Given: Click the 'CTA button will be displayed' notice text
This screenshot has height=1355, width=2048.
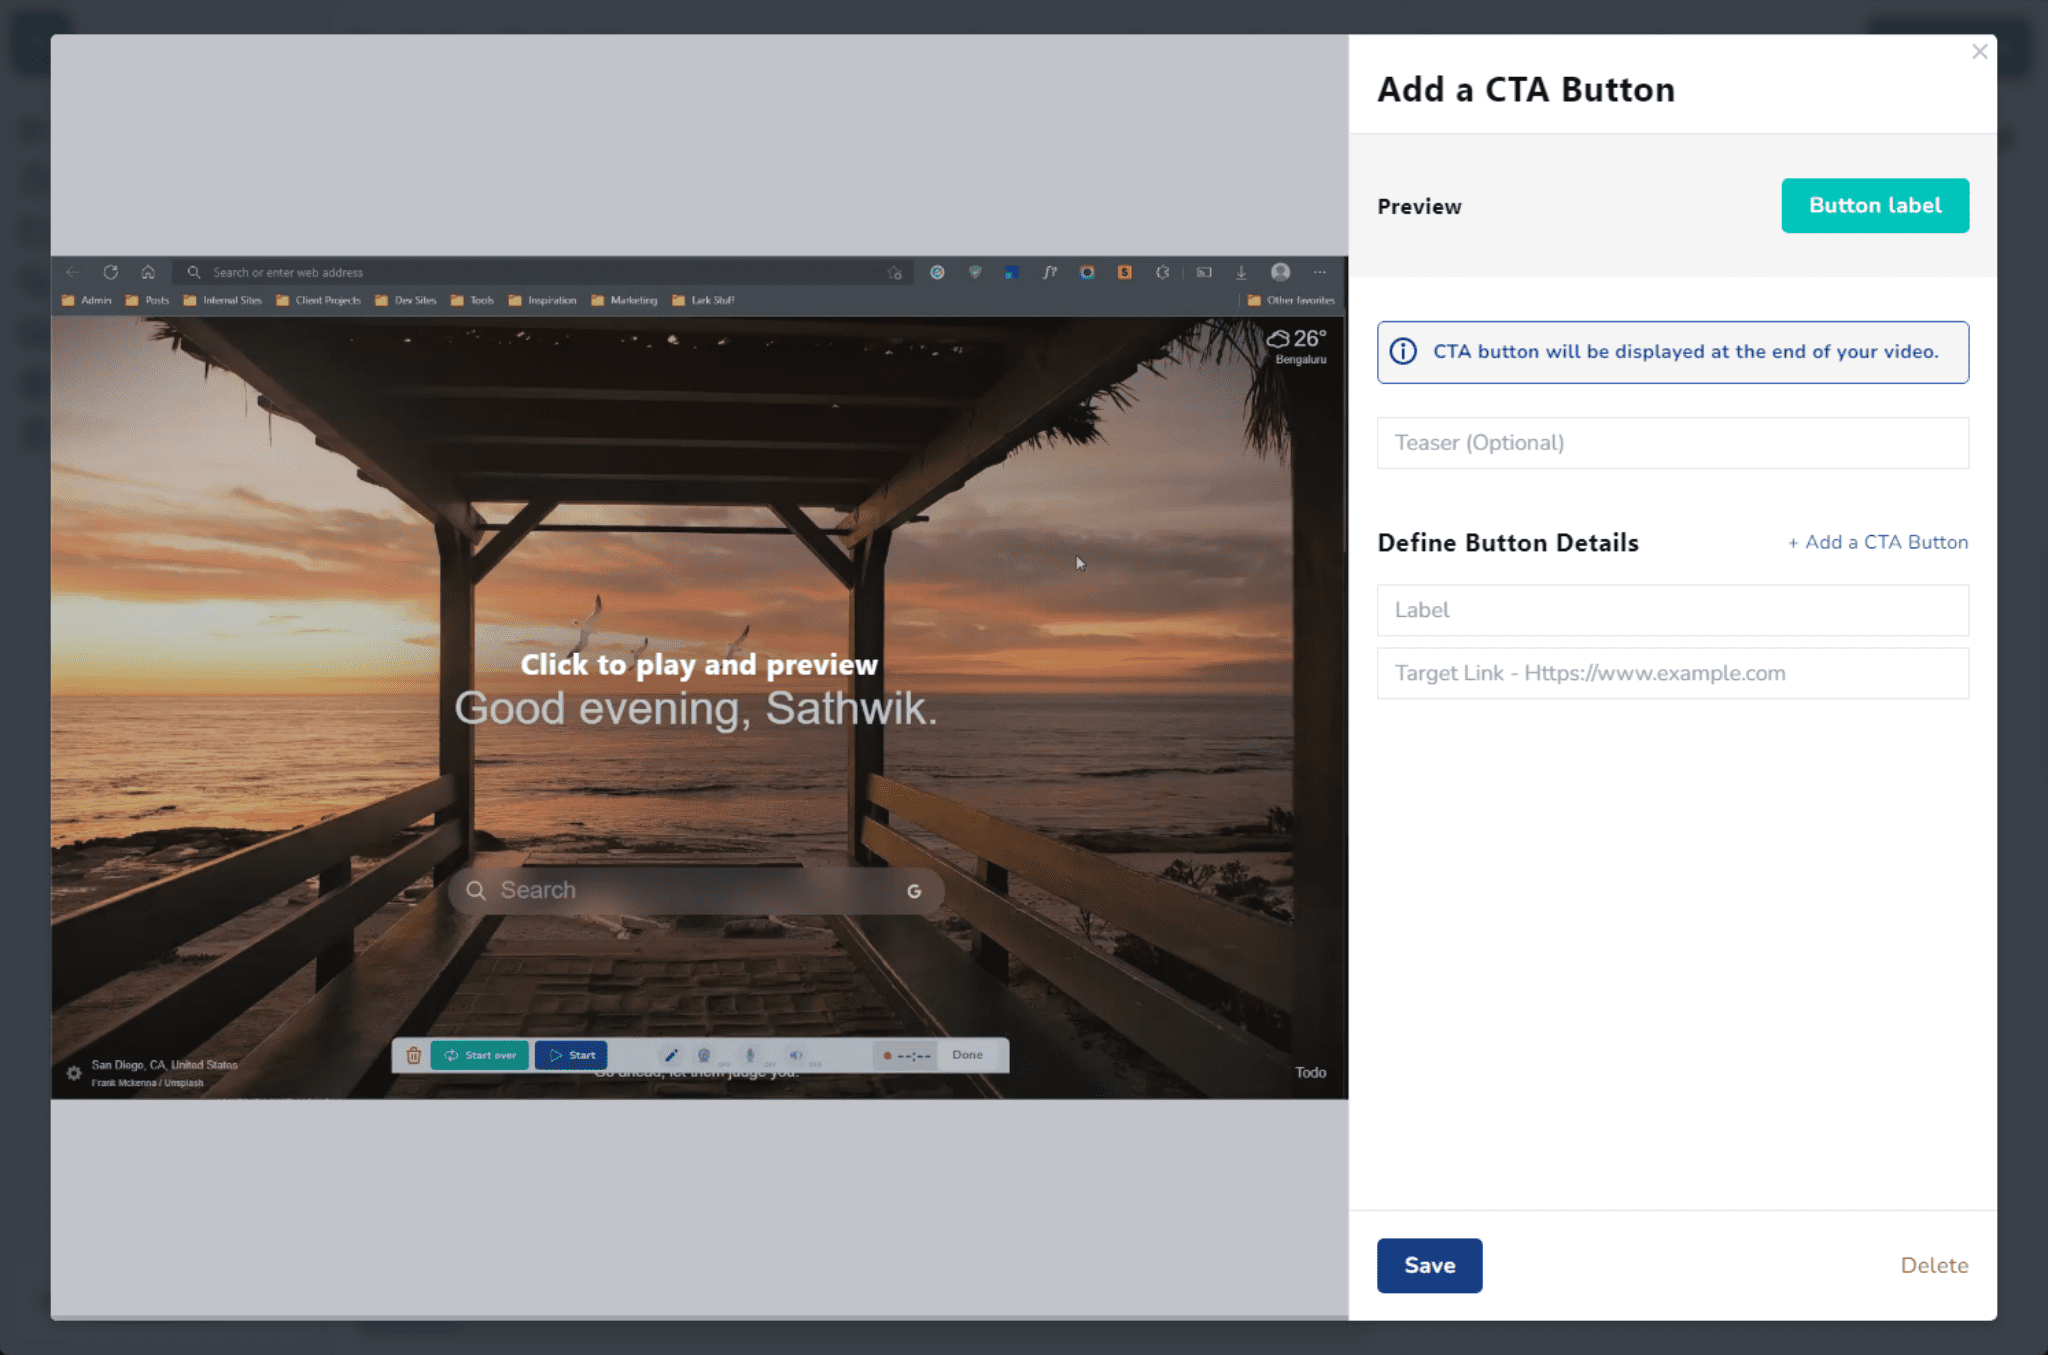Looking at the screenshot, I should (x=1685, y=351).
